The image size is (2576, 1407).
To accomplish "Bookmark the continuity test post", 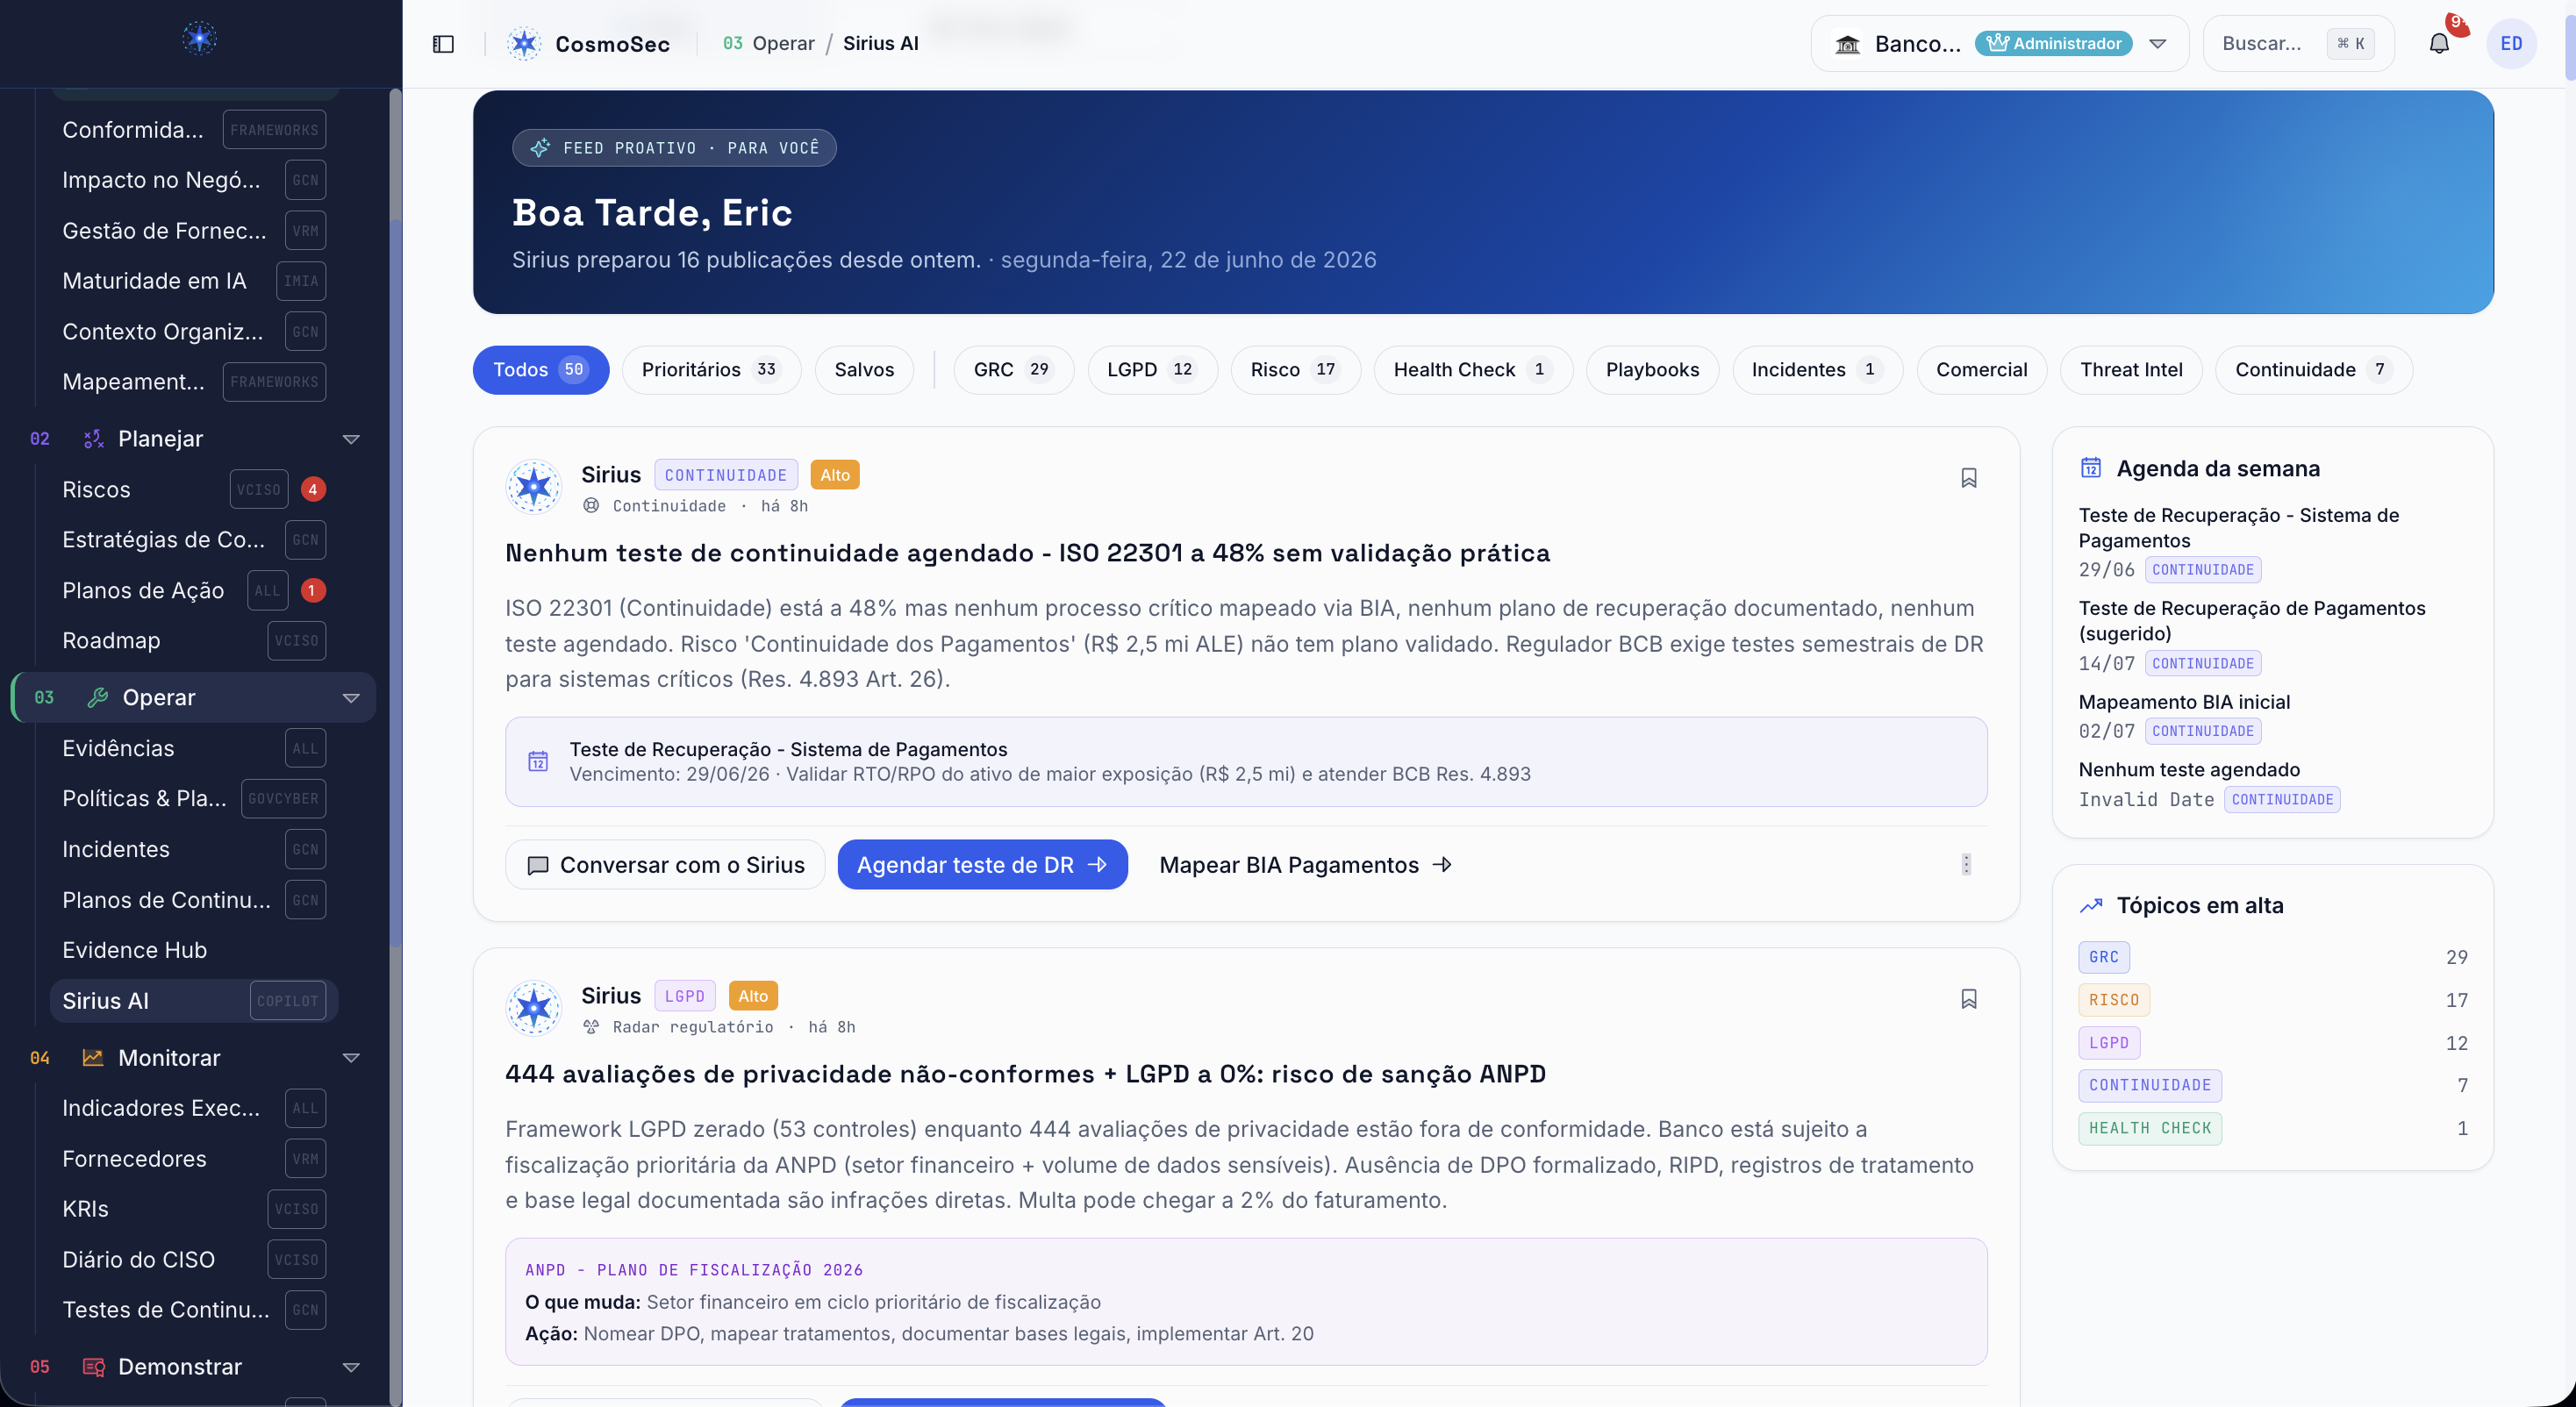I will coord(1969,478).
